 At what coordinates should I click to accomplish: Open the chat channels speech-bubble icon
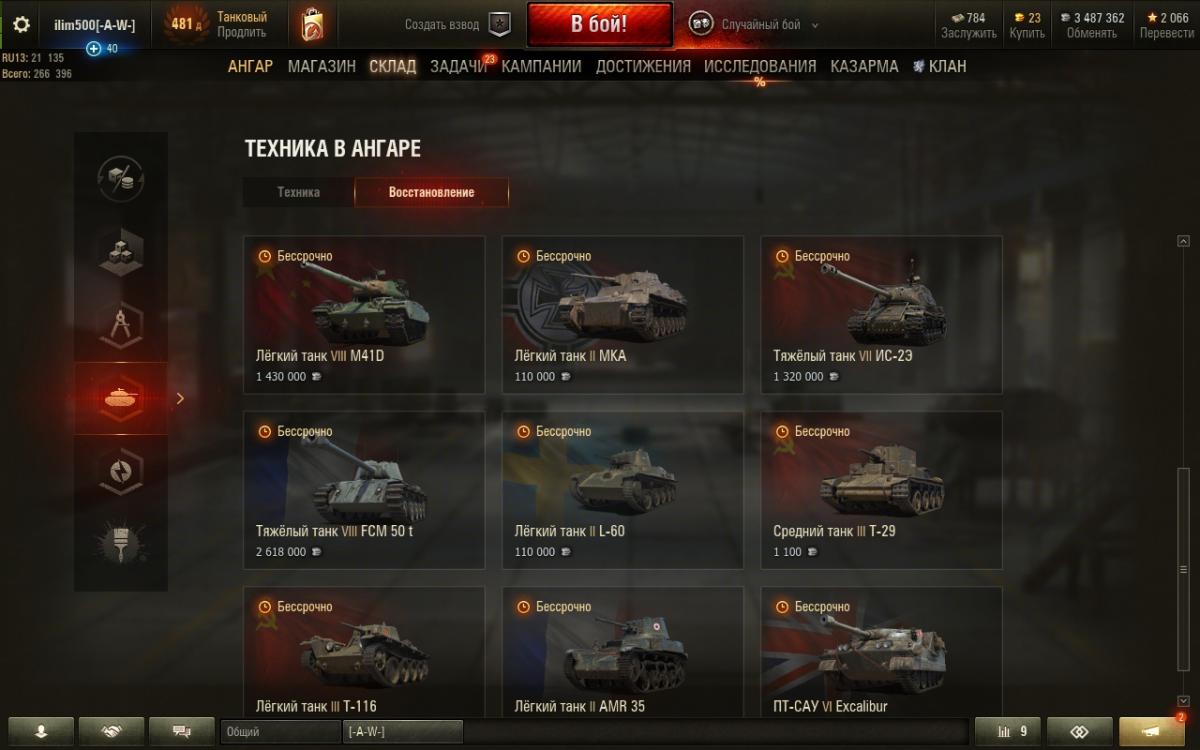(x=182, y=731)
